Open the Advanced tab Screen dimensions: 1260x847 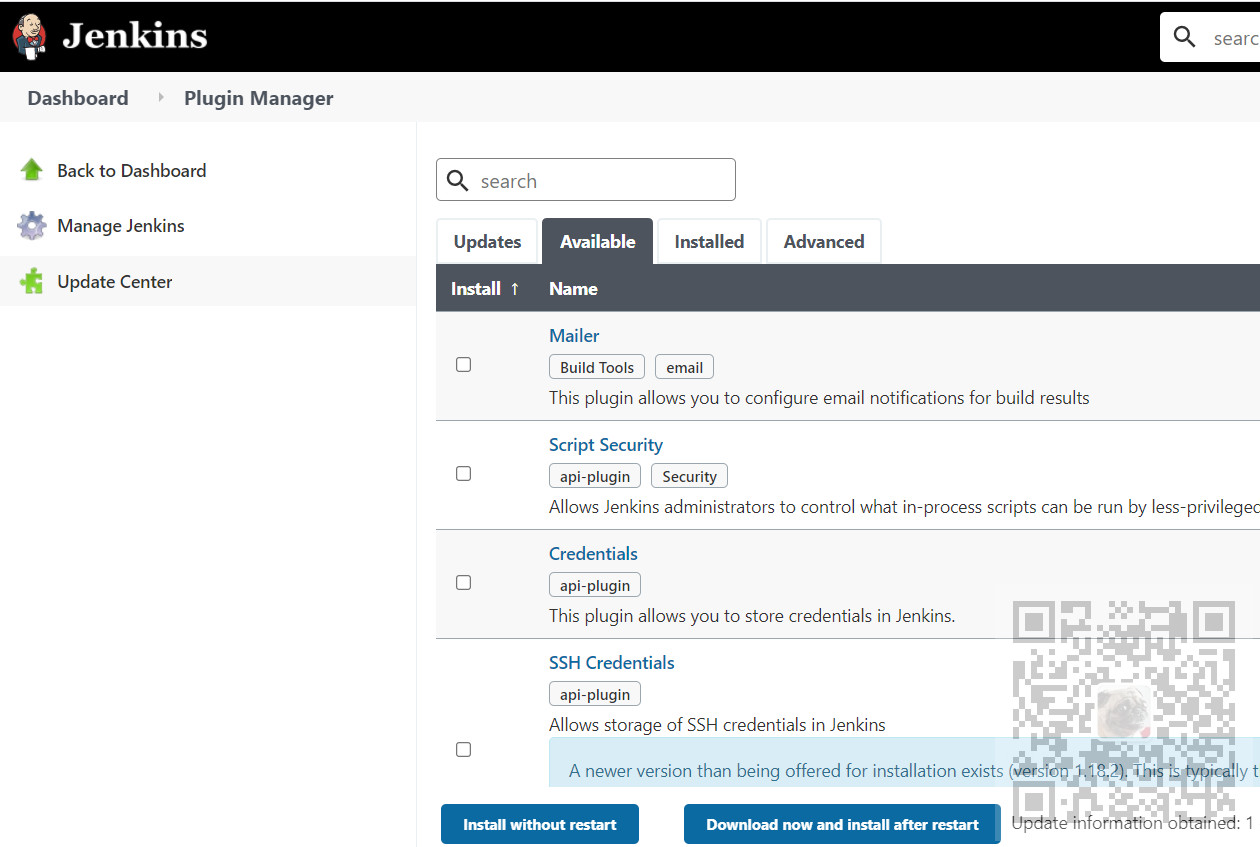point(824,241)
